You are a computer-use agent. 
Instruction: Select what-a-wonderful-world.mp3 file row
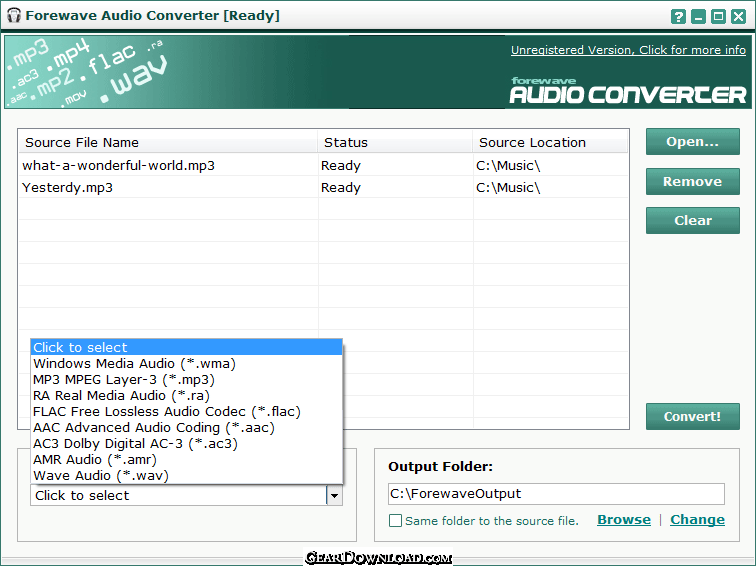point(324,165)
